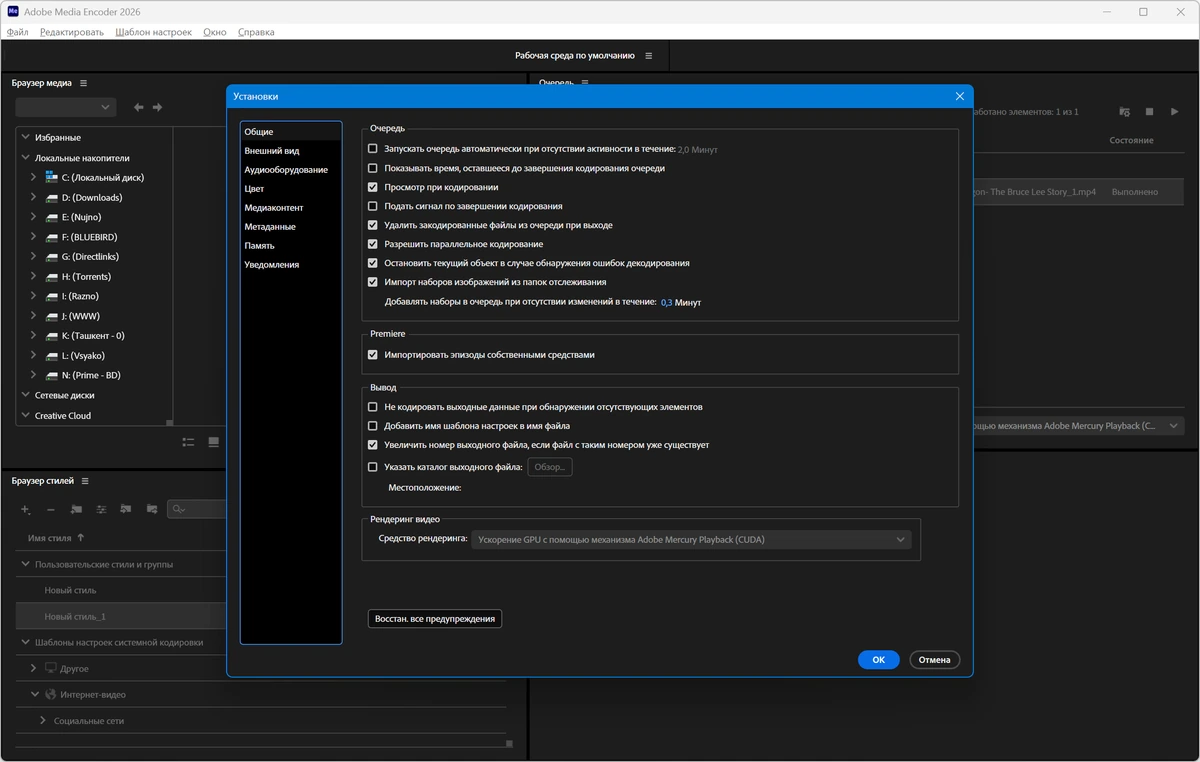Click Отмена to cancel dialog
This screenshot has height=762, width=1200.
click(x=935, y=660)
